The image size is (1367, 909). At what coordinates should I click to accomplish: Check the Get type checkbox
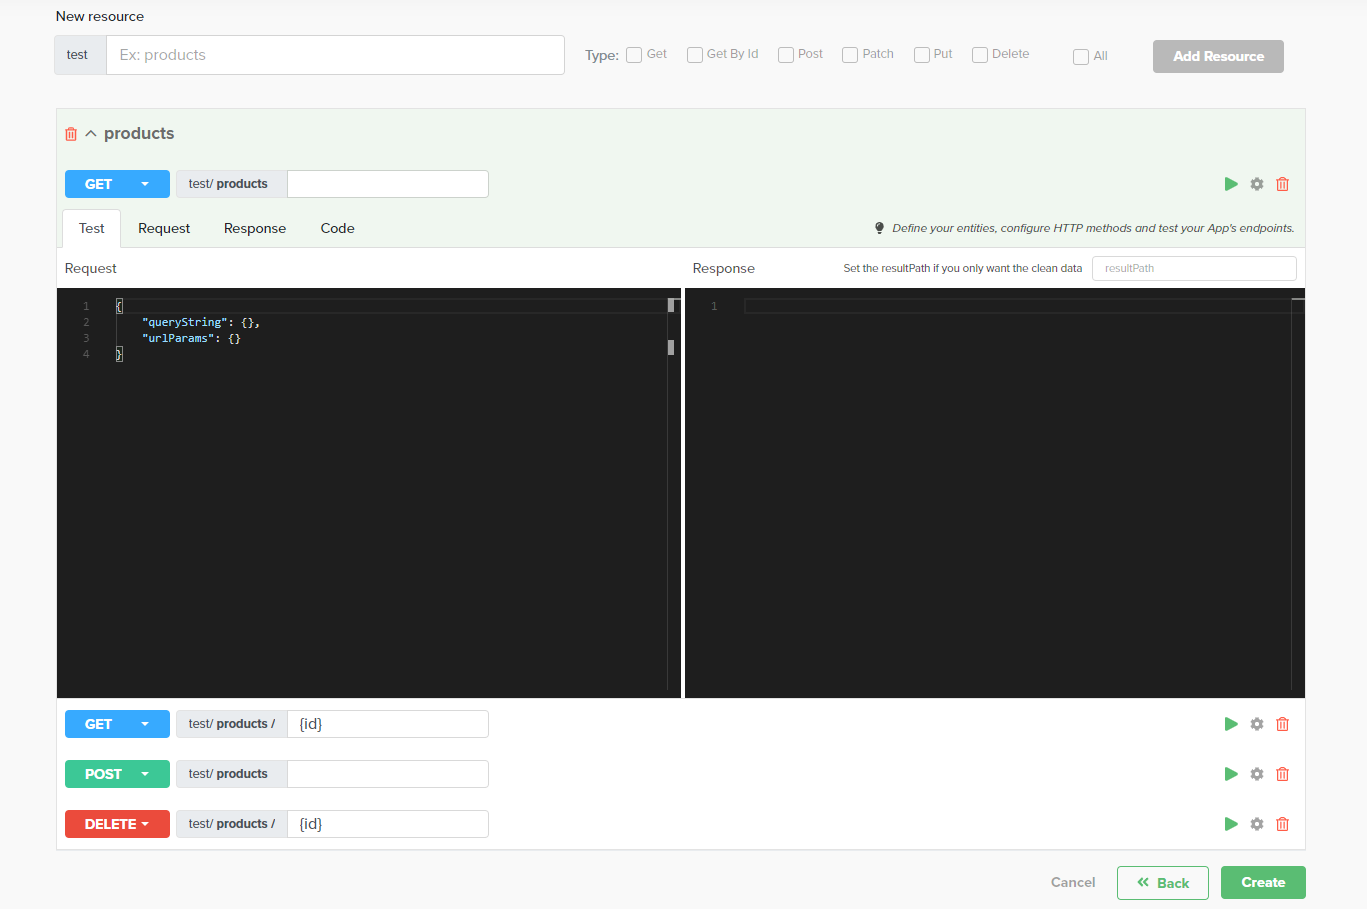click(634, 55)
